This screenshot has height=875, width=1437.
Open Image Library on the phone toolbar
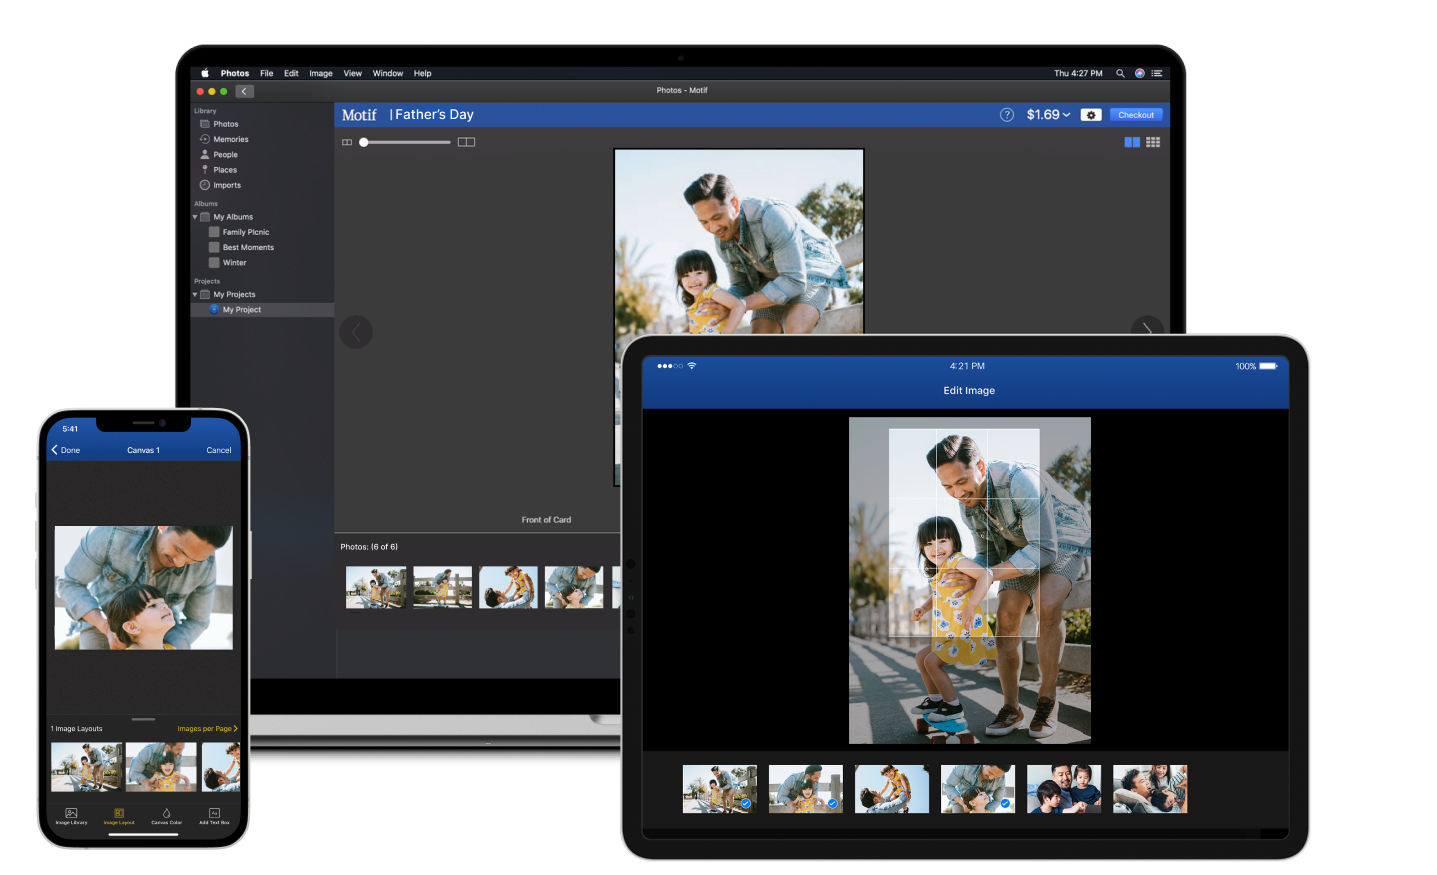(71, 814)
